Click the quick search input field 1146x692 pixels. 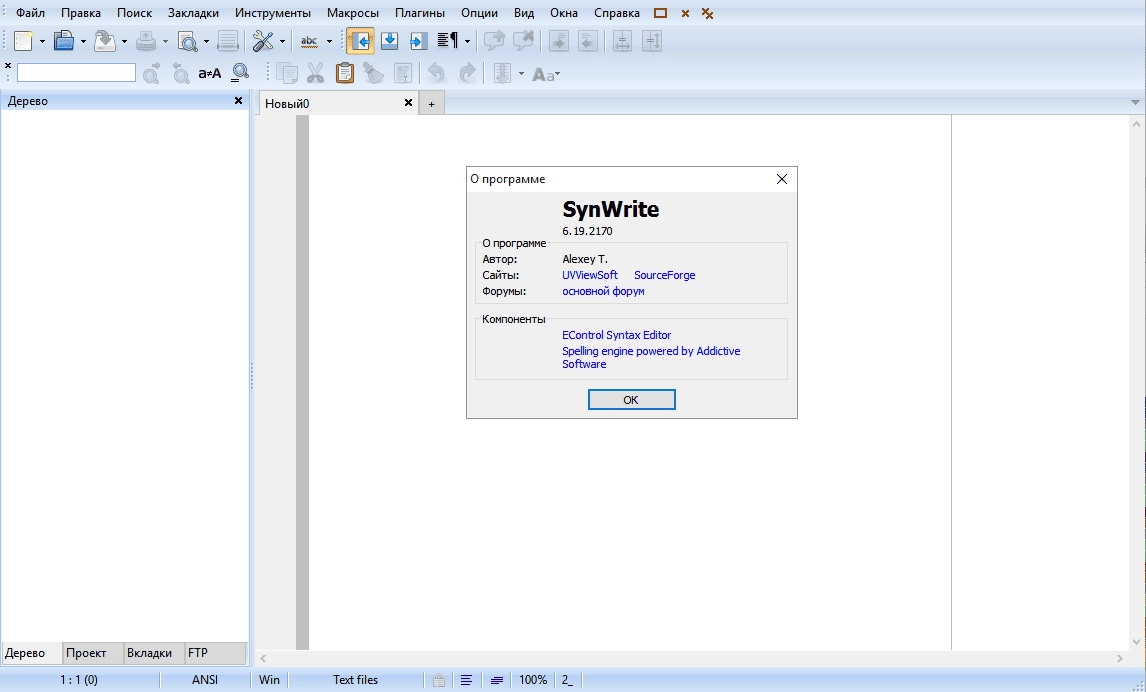[76, 72]
